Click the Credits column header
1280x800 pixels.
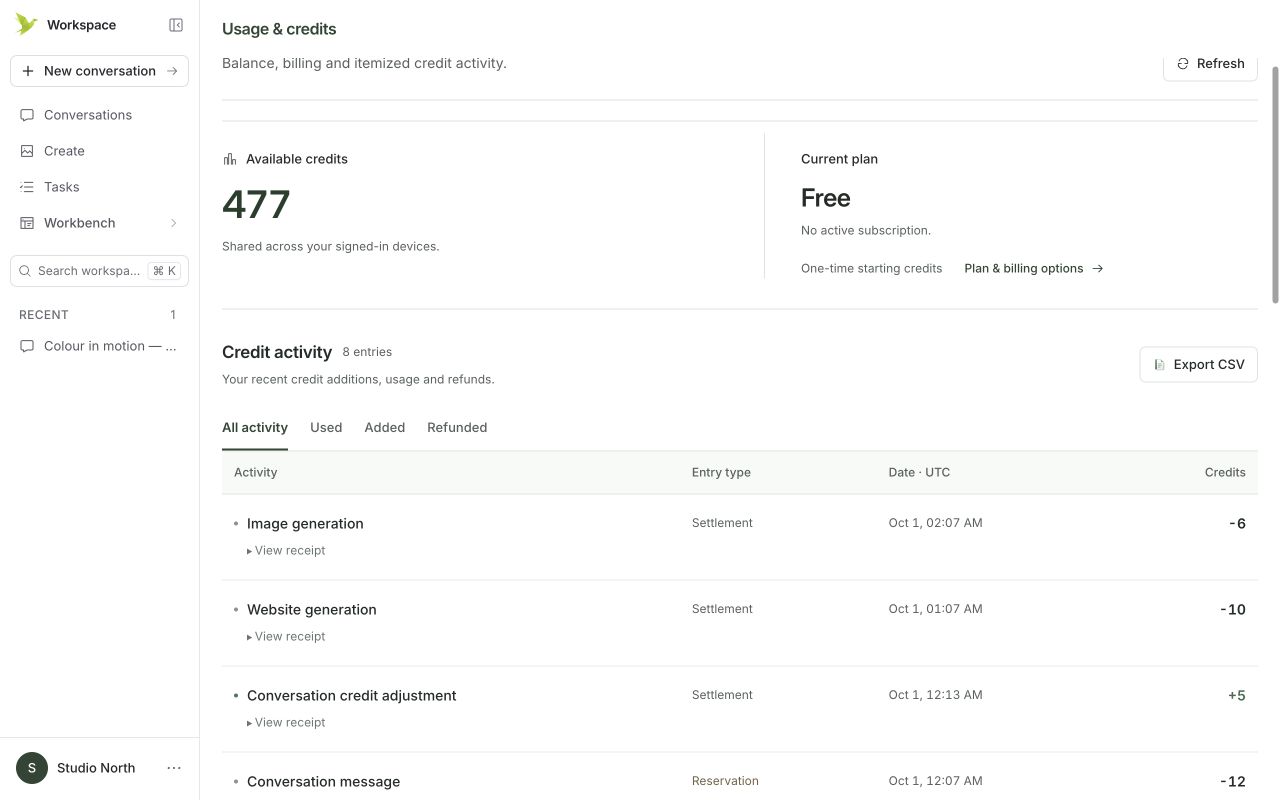click(x=1225, y=472)
